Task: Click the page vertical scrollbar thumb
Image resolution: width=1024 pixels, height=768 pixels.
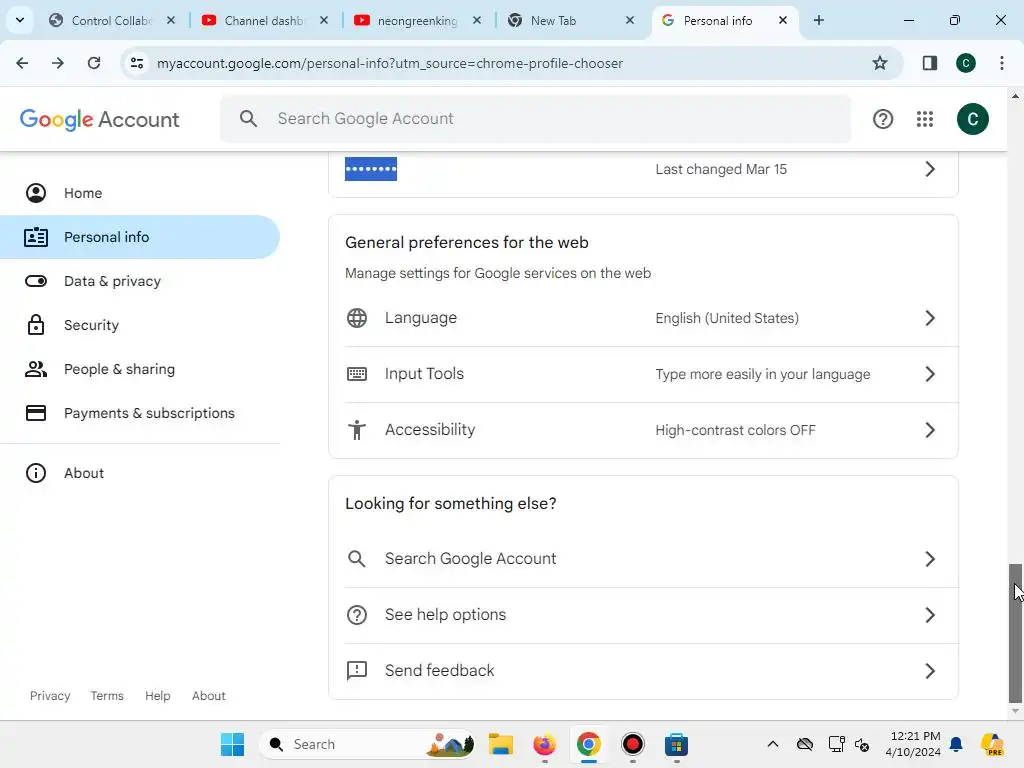Action: coord(1015,633)
